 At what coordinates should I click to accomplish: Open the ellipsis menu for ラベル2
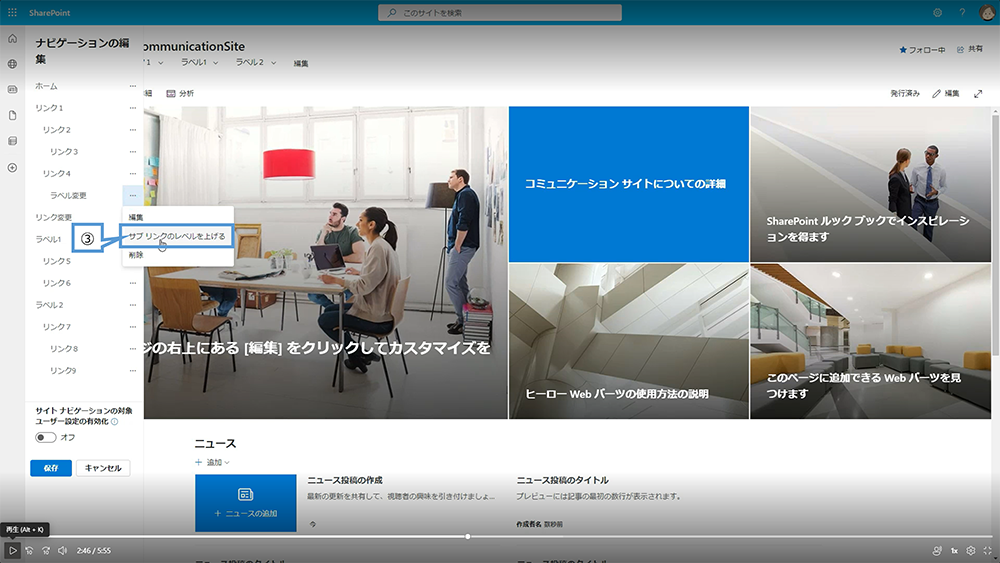[x=133, y=305]
